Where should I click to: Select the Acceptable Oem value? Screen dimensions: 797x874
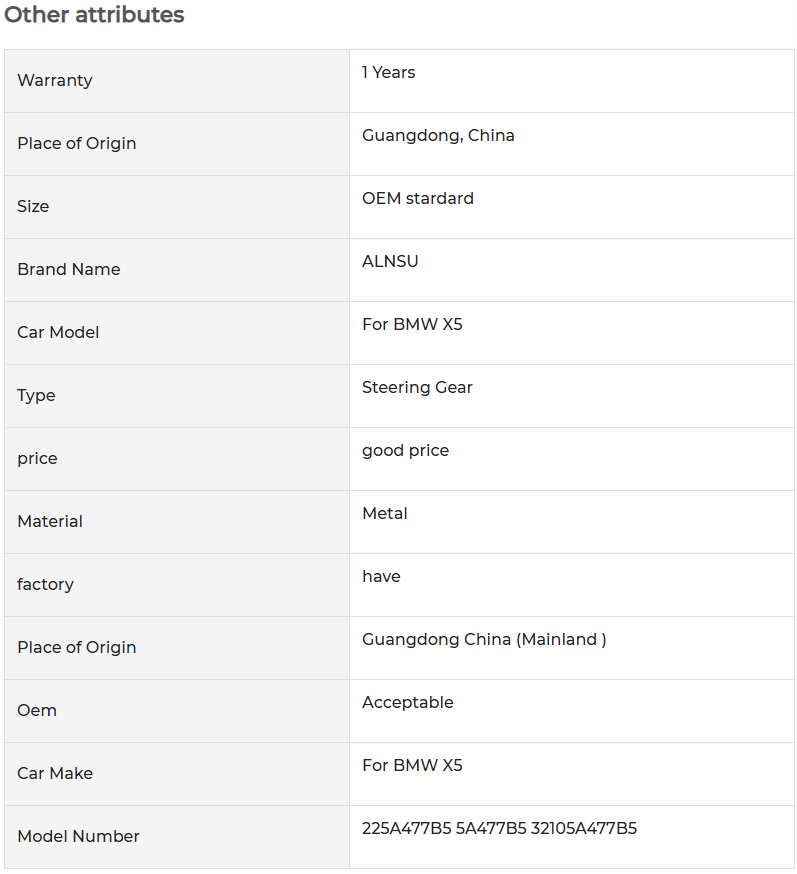click(x=407, y=702)
